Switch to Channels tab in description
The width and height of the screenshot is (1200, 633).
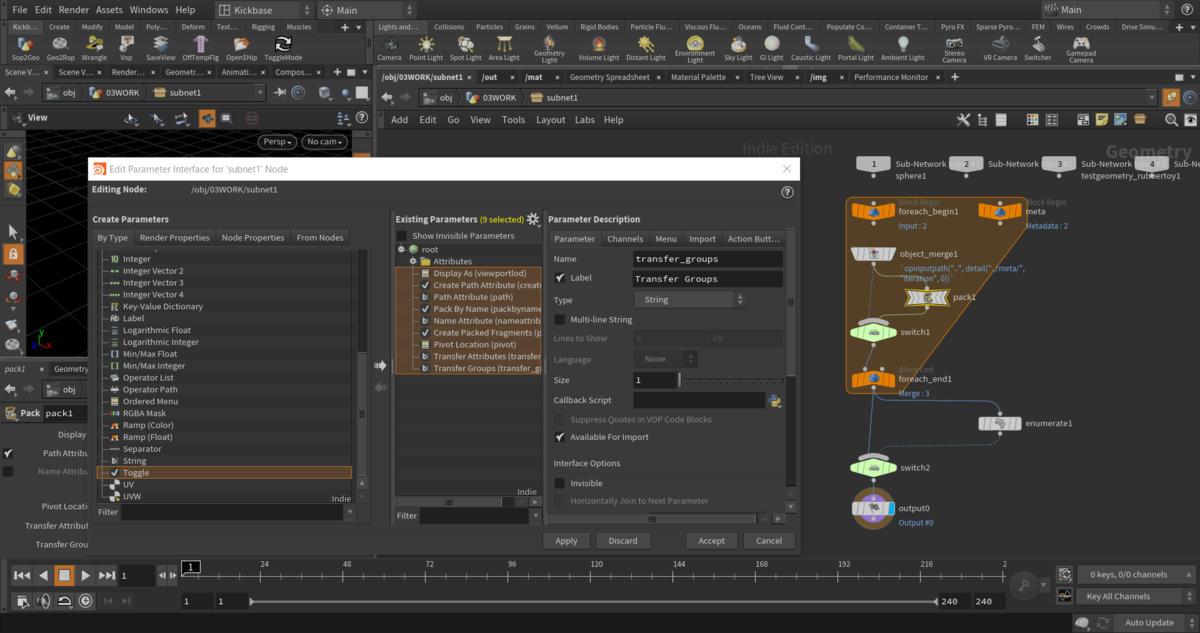tap(625, 239)
